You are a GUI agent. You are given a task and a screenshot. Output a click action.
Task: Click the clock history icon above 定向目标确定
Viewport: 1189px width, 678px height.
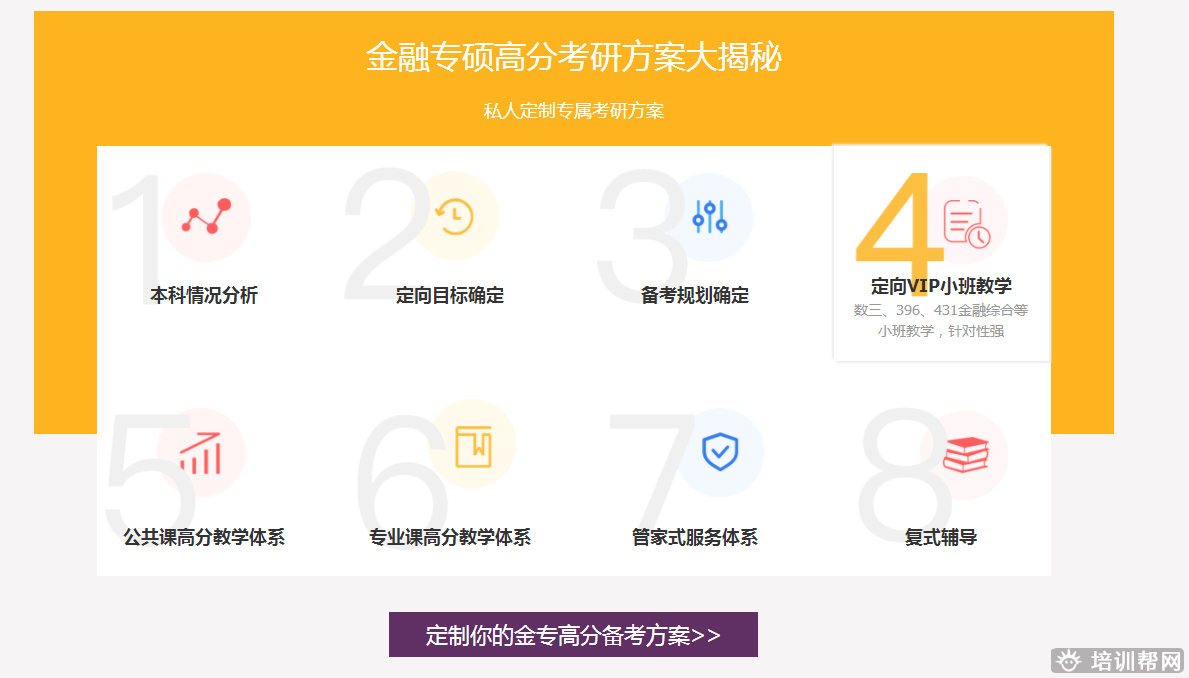coord(454,216)
